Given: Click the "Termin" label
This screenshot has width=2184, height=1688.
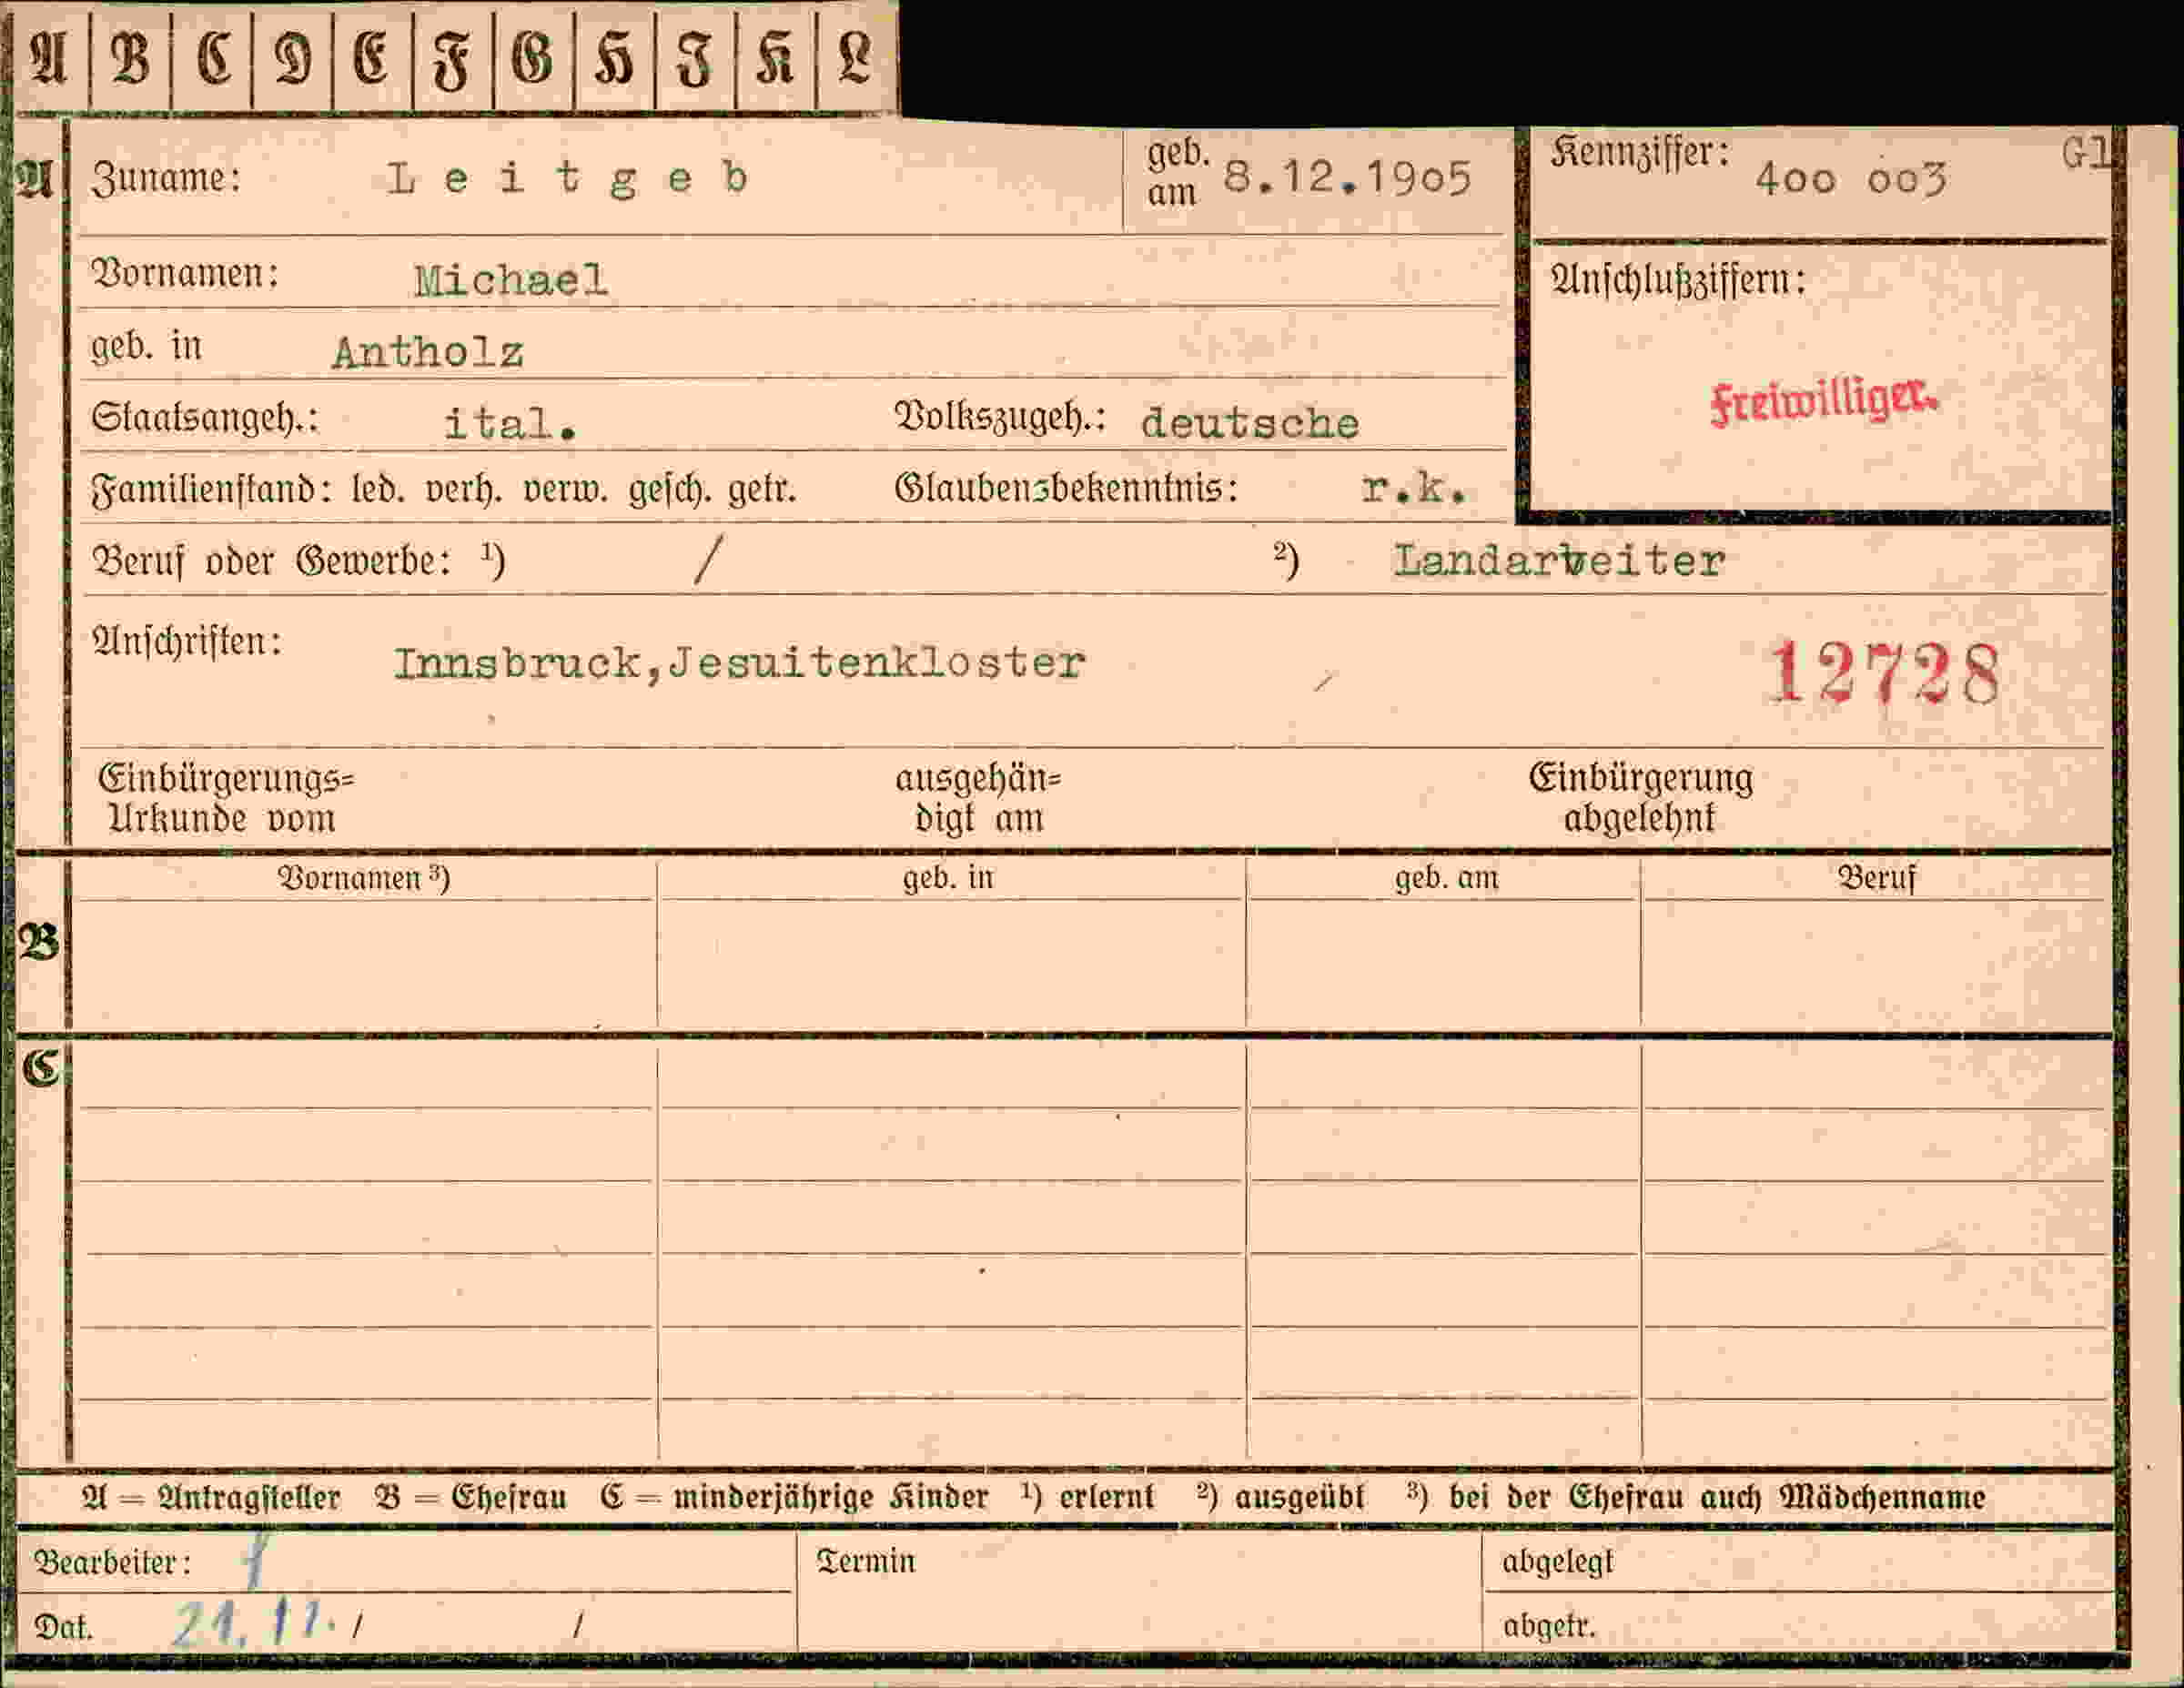Looking at the screenshot, I should pos(865,1561).
